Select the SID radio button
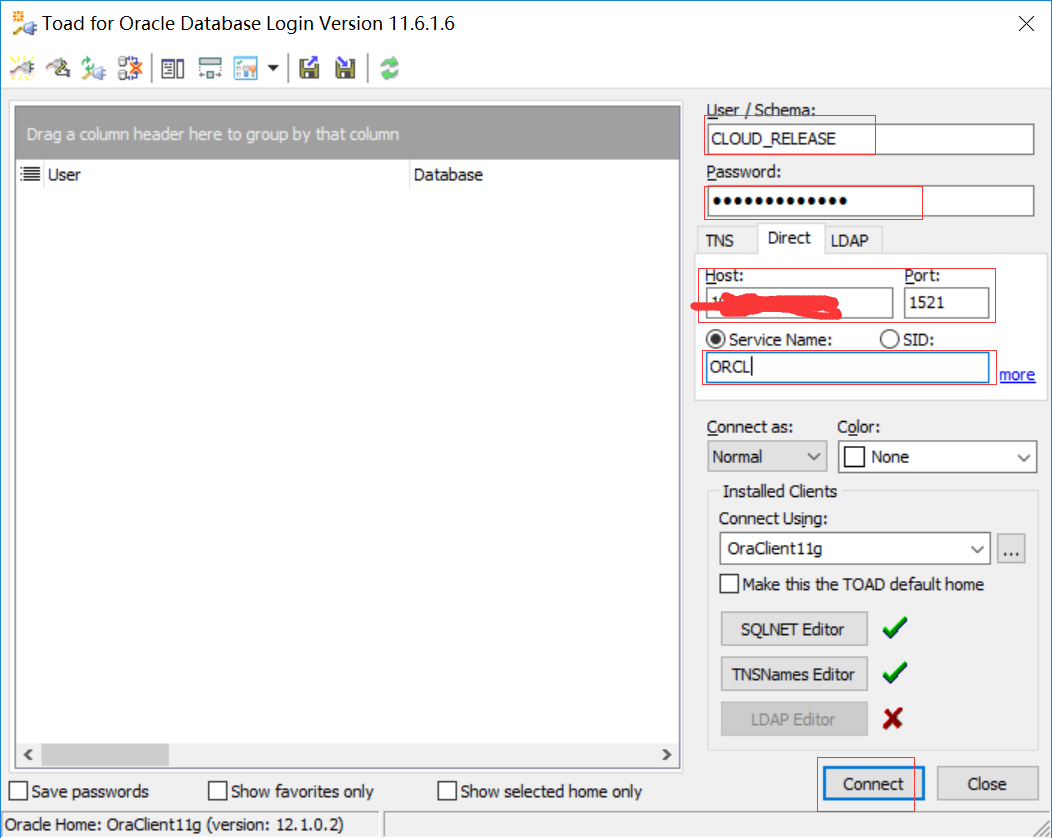 [889, 339]
